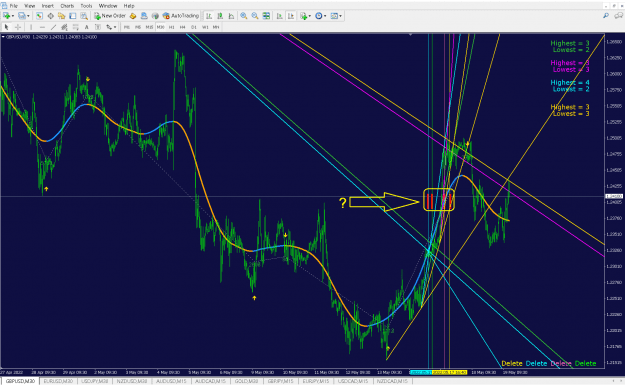
Task: Toggle the Navigator panel icon
Action: [x=61, y=16]
